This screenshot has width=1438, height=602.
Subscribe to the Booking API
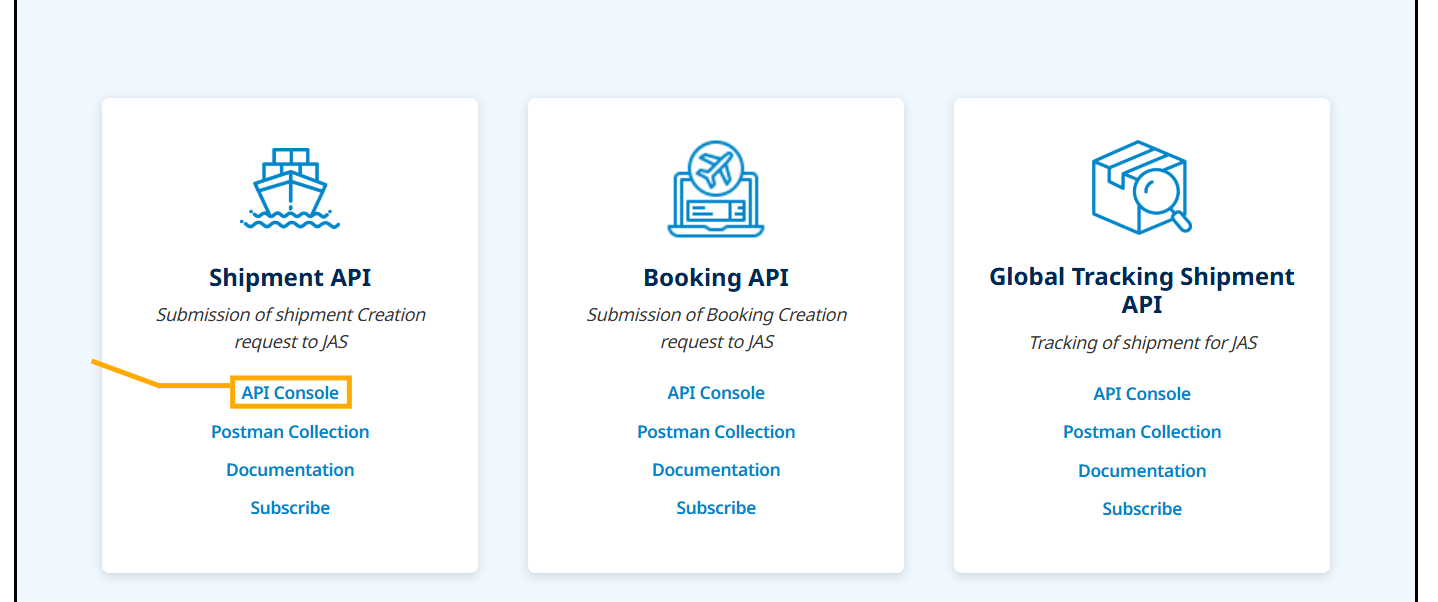tap(716, 508)
